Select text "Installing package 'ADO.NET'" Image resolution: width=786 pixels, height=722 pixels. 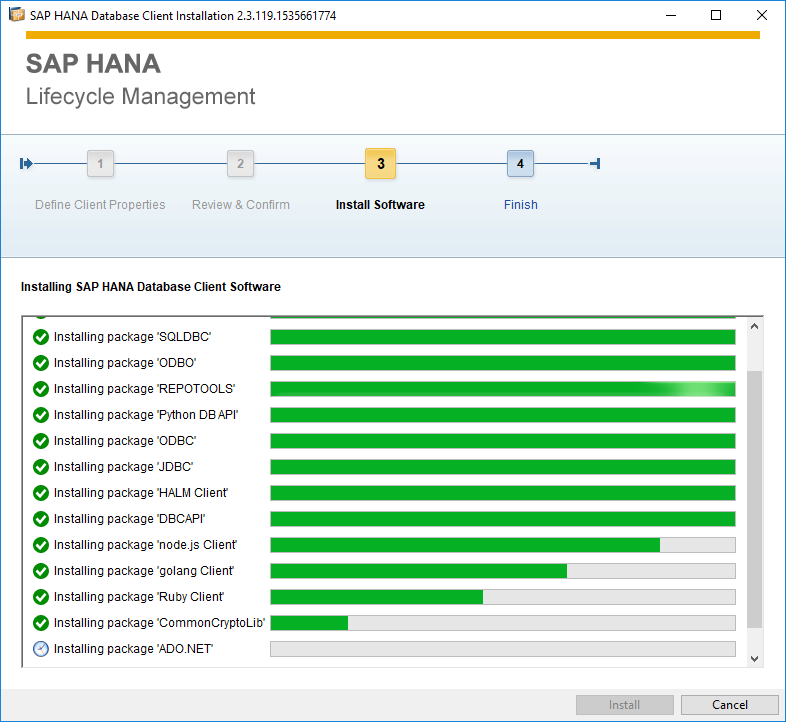(x=133, y=649)
